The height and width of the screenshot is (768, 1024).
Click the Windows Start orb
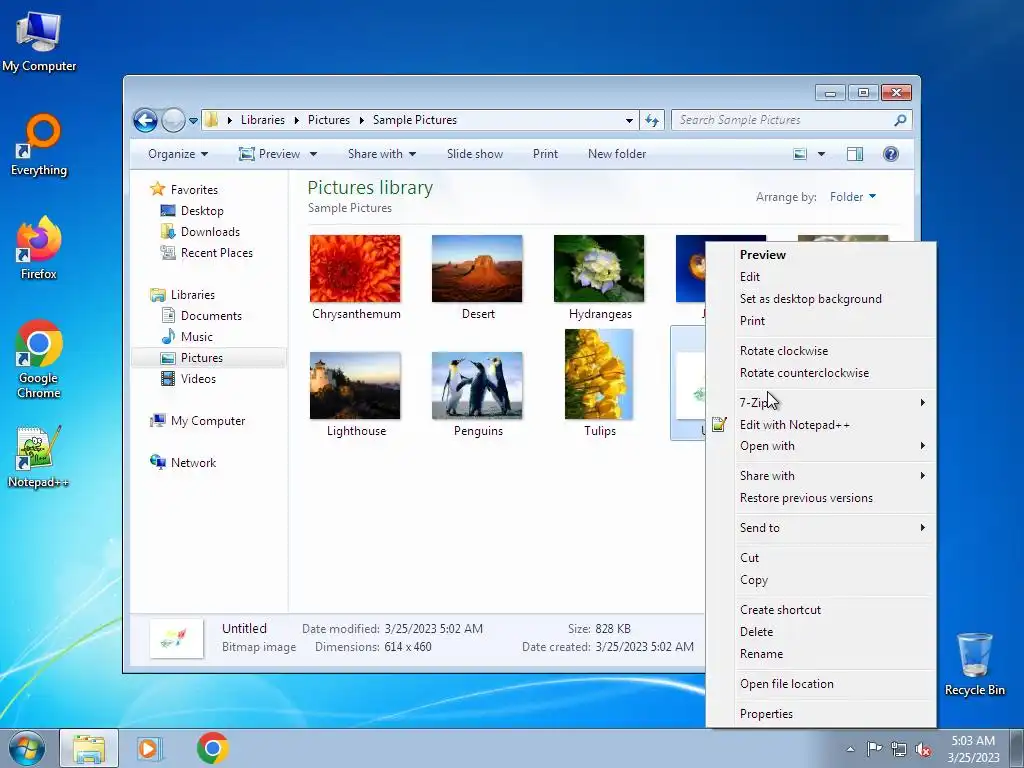tap(27, 748)
